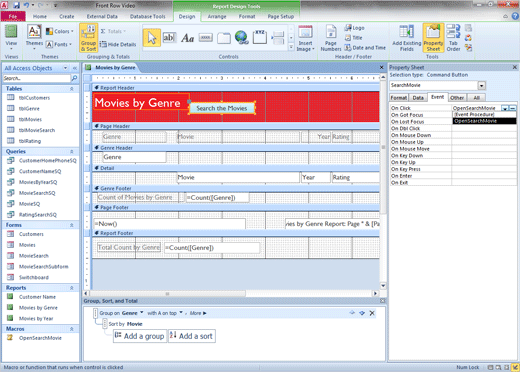Image resolution: width=520 pixels, height=372 pixels.
Task: Insert a Logo in the header
Action: (355, 28)
